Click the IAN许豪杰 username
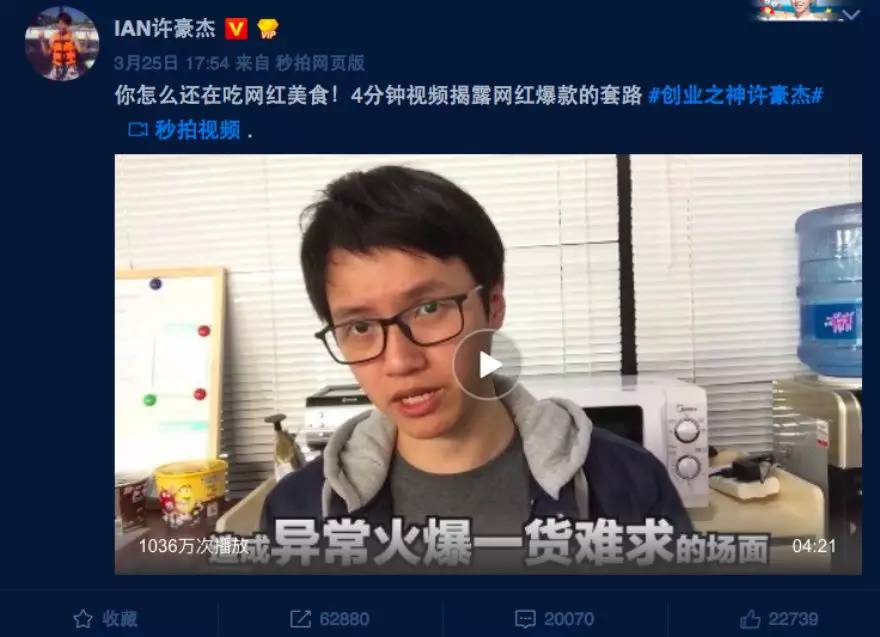Image resolution: width=880 pixels, height=637 pixels. pyautogui.click(x=164, y=28)
